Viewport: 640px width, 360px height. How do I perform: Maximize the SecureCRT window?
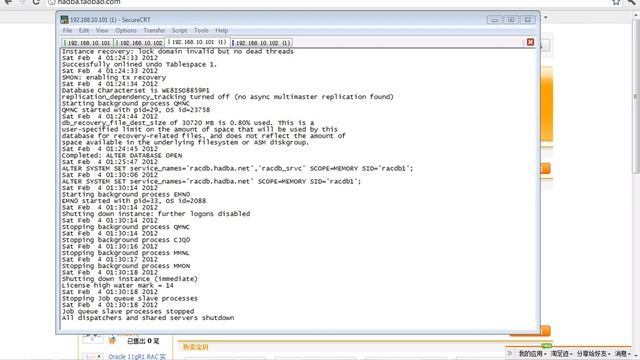point(511,20)
